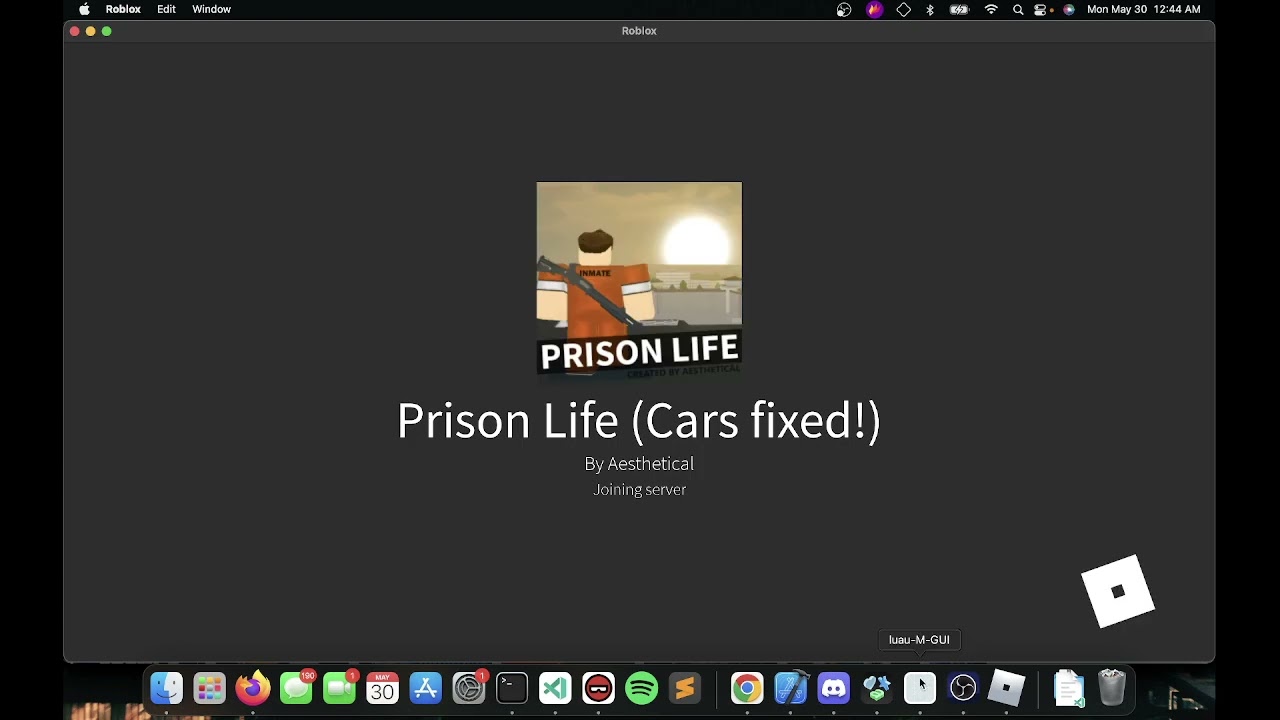The image size is (1280, 720).
Task: Open the red masked-face app in Dock
Action: click(x=598, y=688)
